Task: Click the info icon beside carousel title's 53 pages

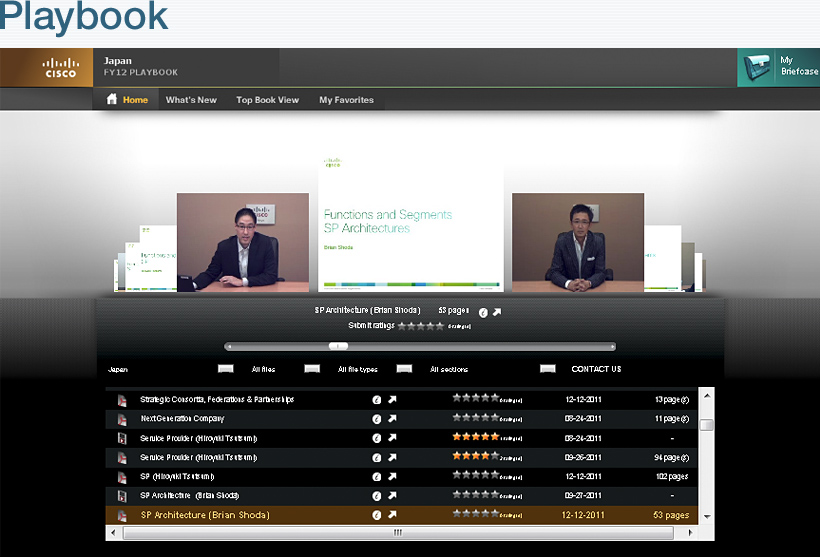Action: [482, 312]
